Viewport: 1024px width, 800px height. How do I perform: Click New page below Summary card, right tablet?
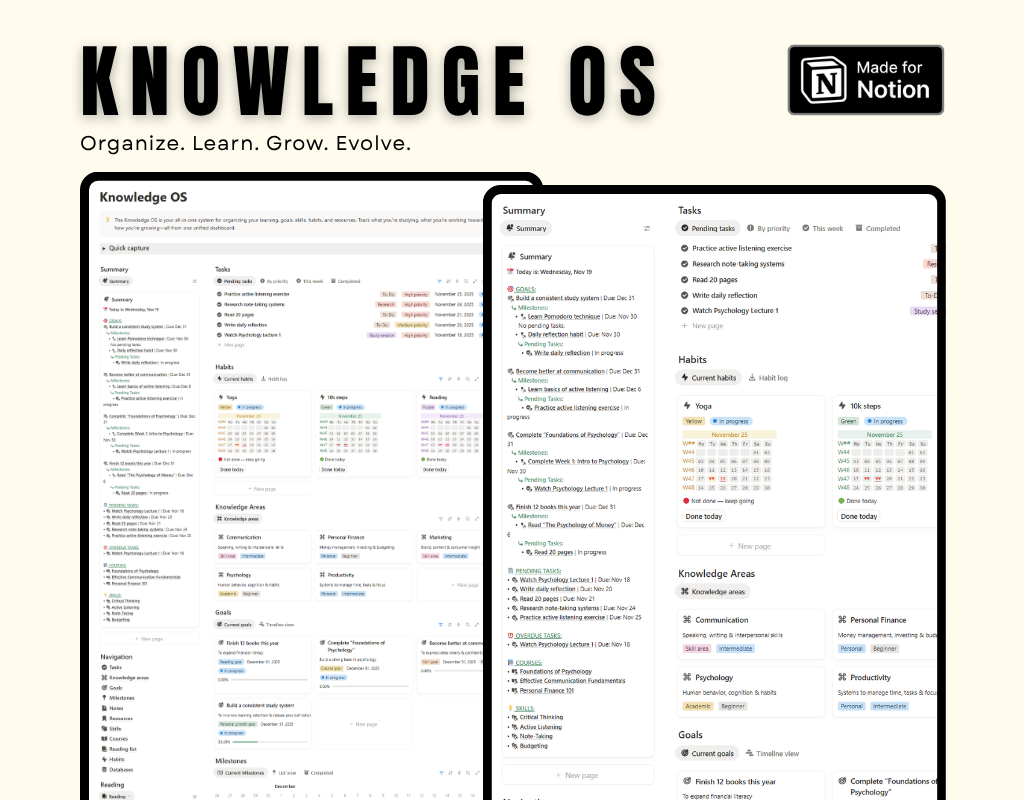tap(578, 775)
